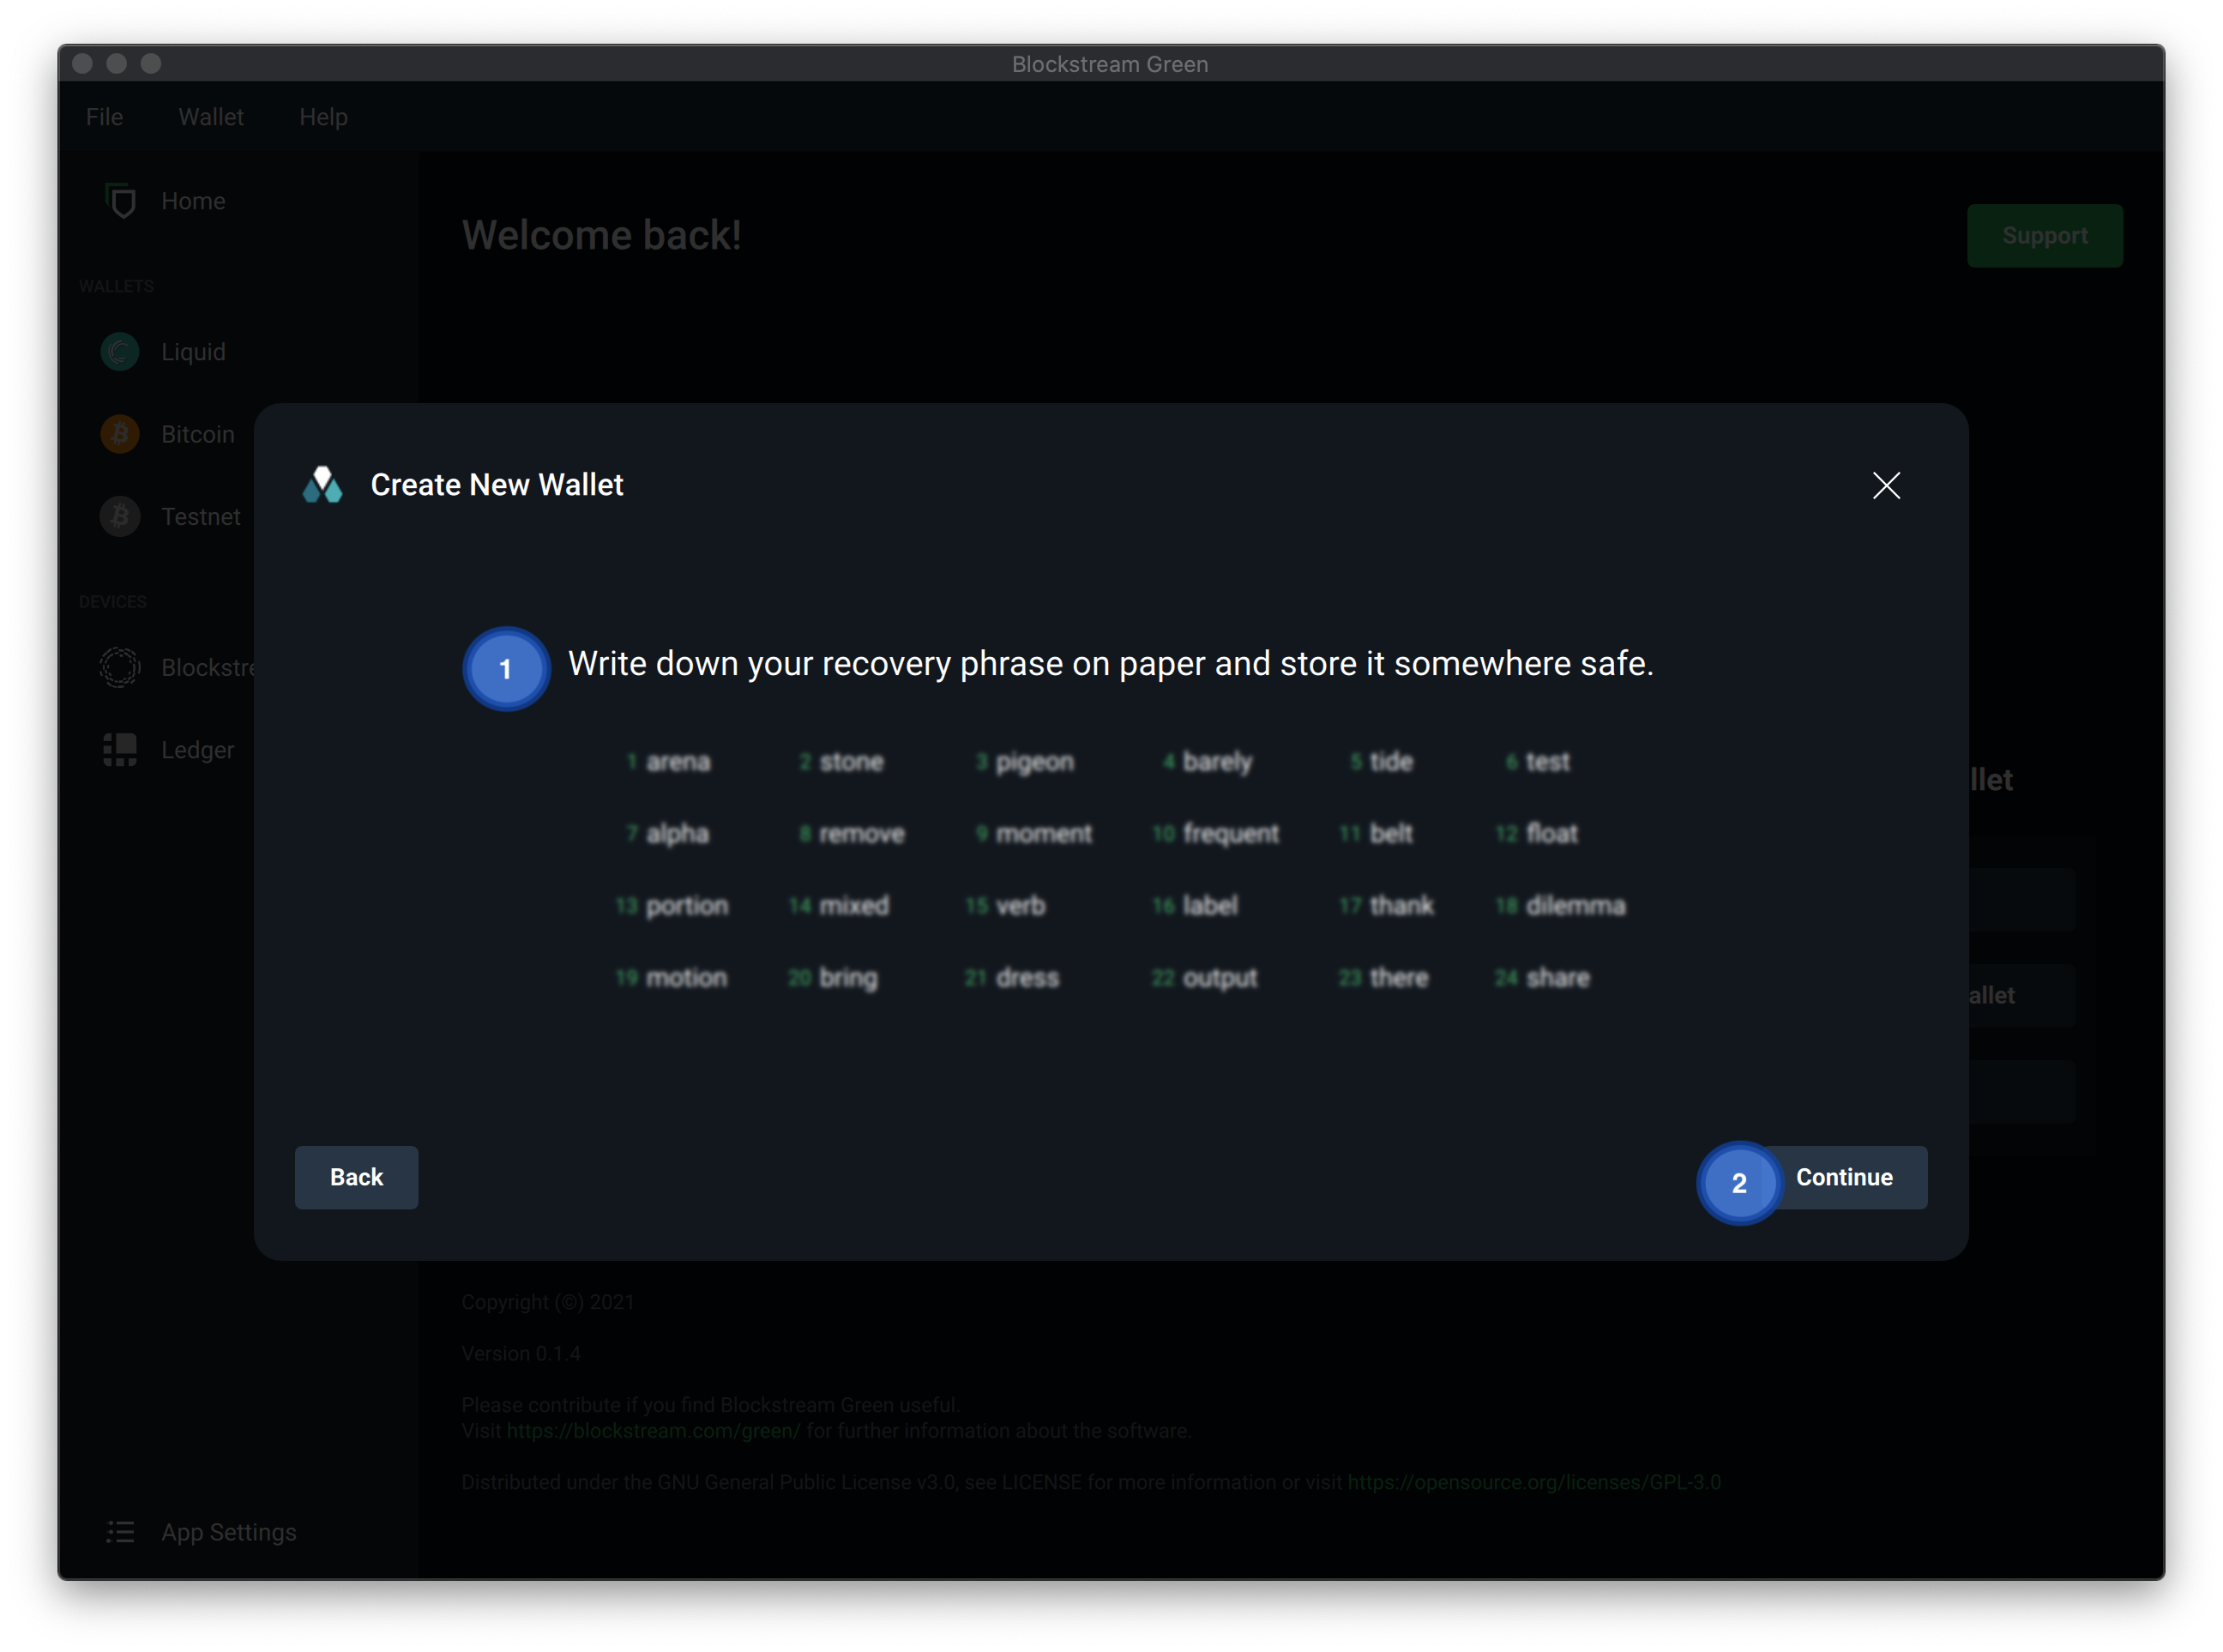Click recovery word 17 'thank'

(x=1401, y=906)
